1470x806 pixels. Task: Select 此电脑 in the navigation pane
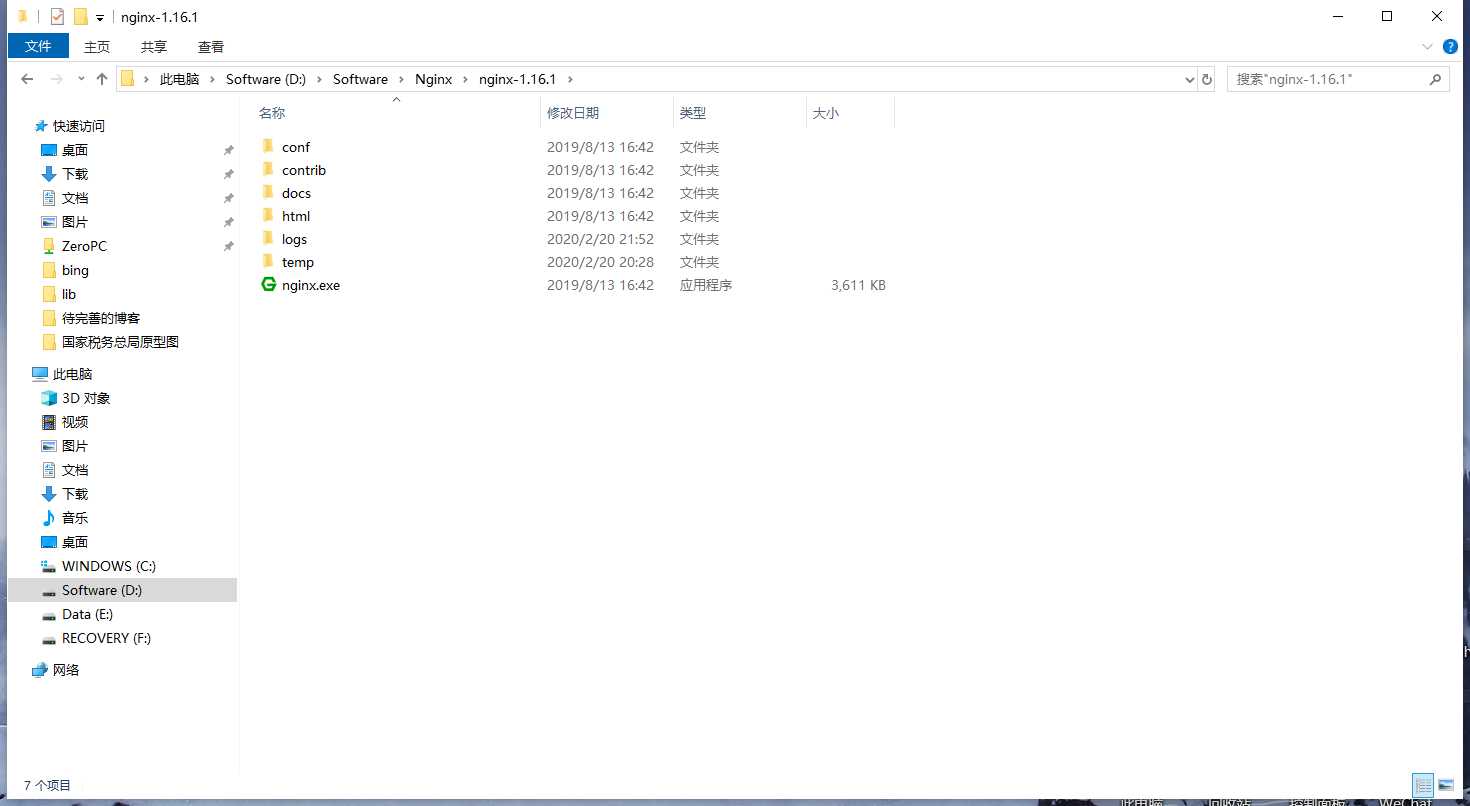coord(72,374)
